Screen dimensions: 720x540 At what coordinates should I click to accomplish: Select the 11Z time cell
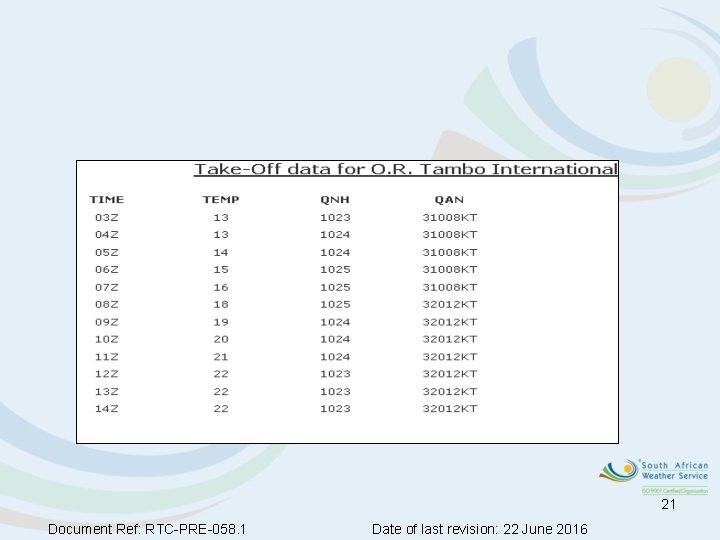[x=107, y=357]
